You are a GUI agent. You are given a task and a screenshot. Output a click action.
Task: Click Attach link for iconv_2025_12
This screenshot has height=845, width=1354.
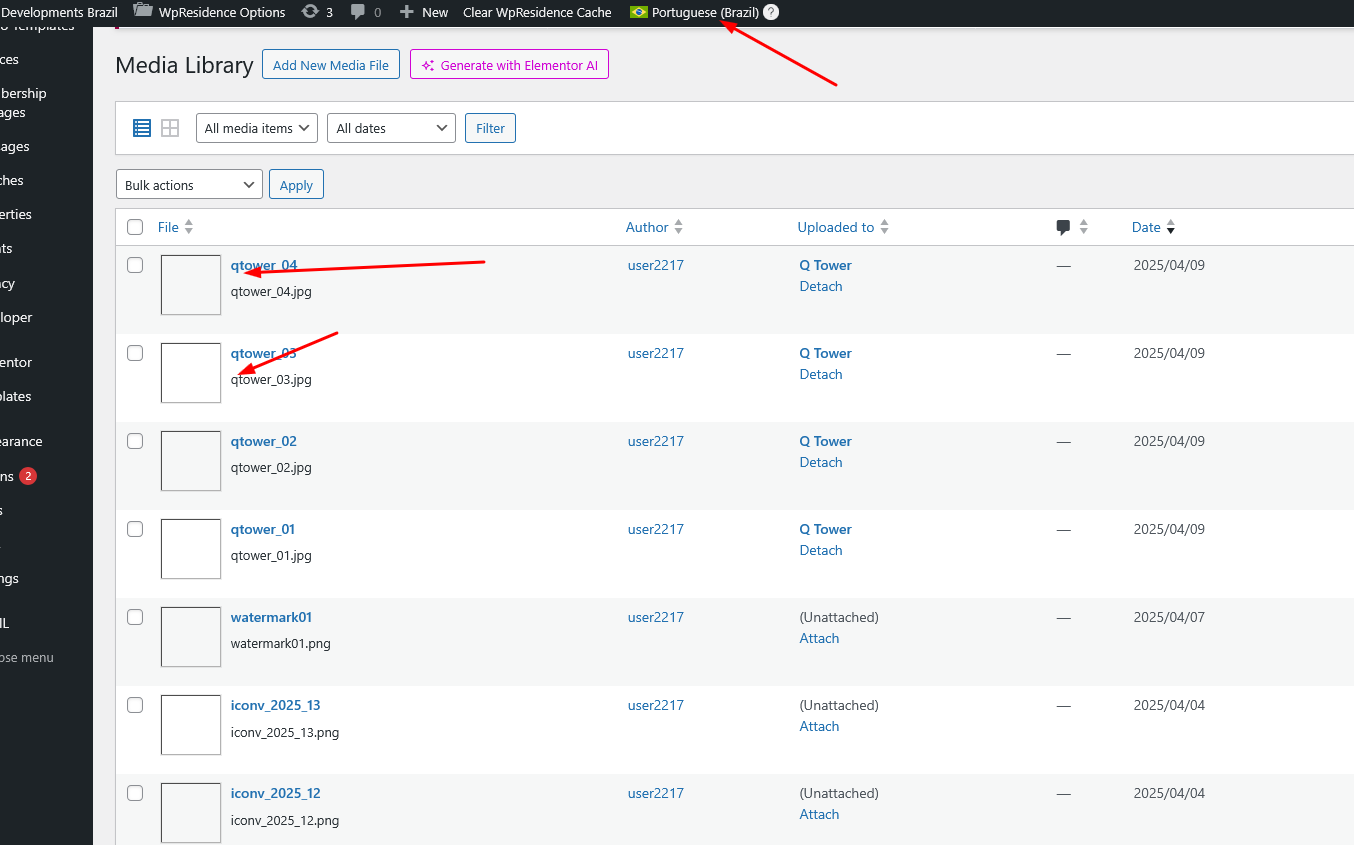[819, 814]
